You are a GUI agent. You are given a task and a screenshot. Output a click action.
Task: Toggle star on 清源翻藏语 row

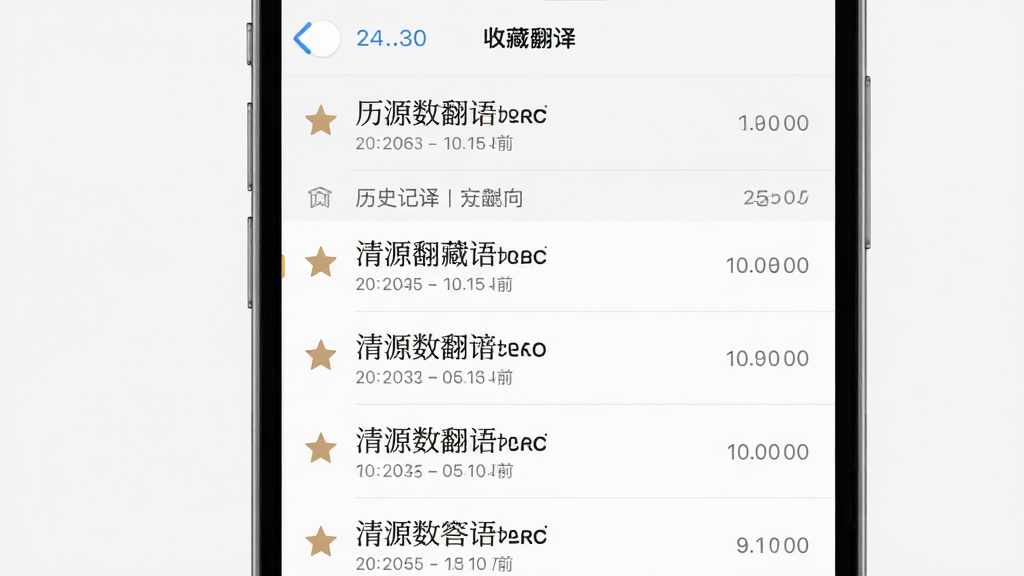[321, 262]
